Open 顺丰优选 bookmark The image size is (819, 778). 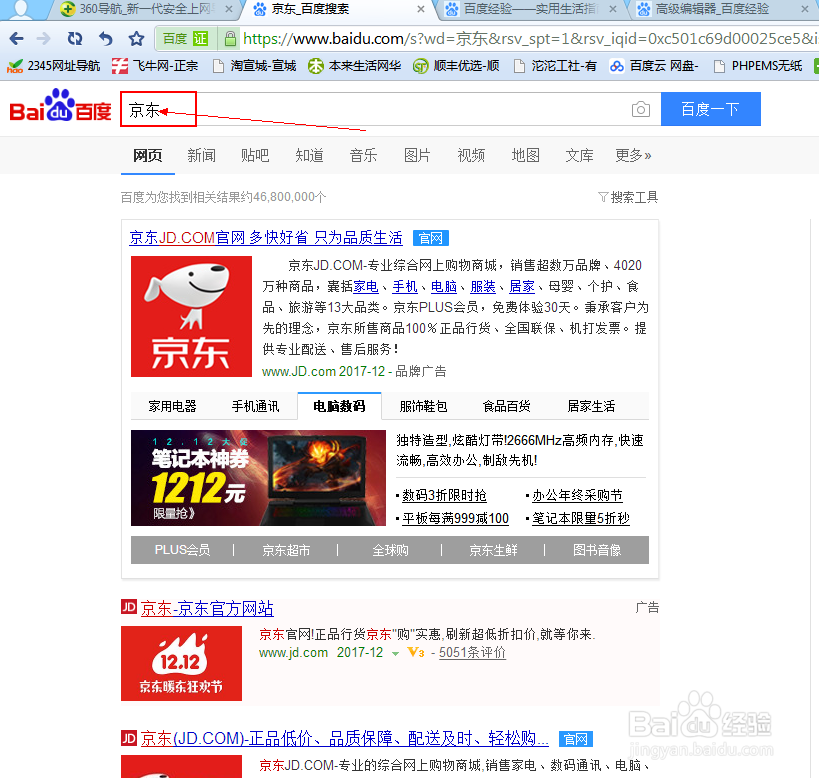(x=456, y=66)
